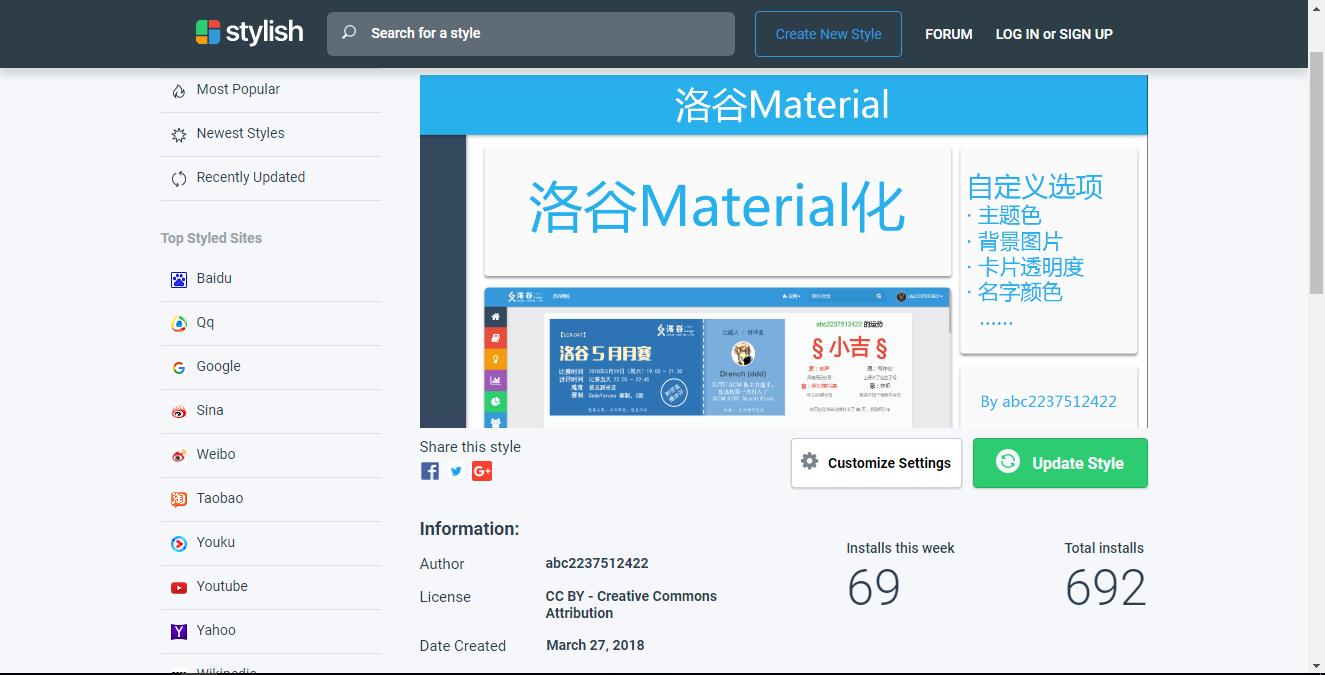Click the Information: heading
The image size is (1325, 675).
[x=469, y=529]
